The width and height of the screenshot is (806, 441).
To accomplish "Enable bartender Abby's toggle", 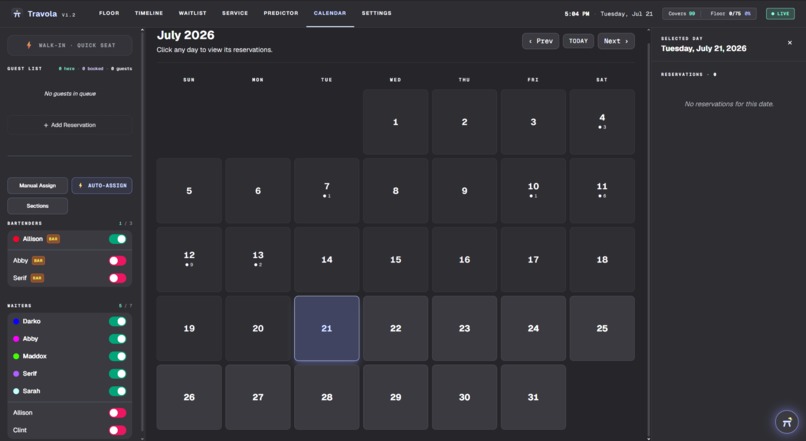I will click(117, 261).
